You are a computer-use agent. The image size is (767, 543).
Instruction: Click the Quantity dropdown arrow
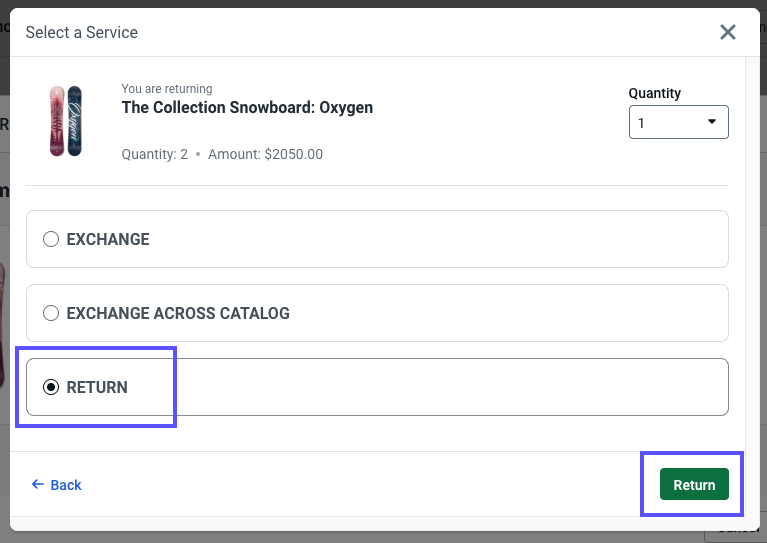point(712,122)
